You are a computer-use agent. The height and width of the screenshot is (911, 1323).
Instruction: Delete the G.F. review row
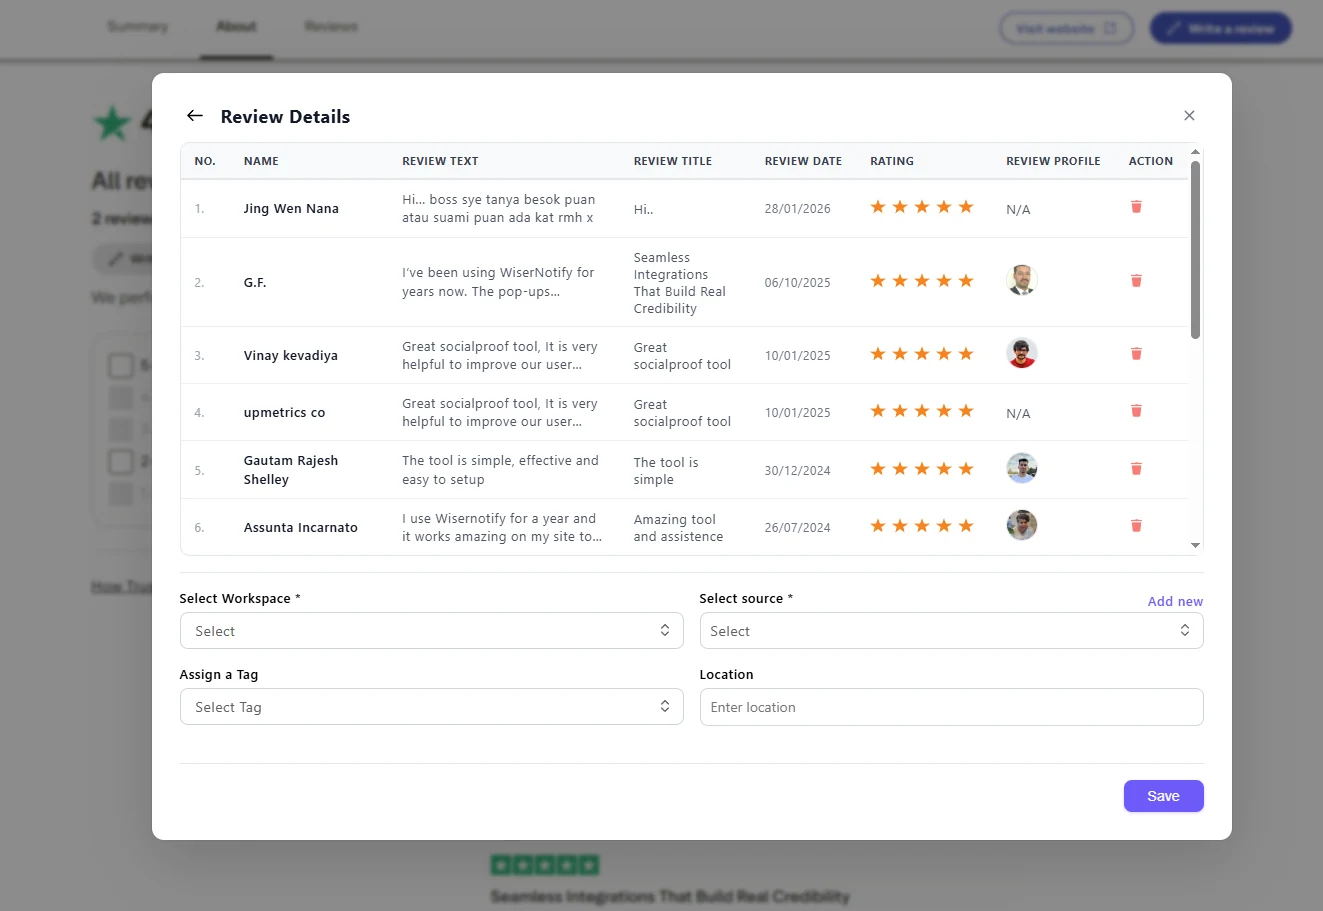pyautogui.click(x=1136, y=281)
